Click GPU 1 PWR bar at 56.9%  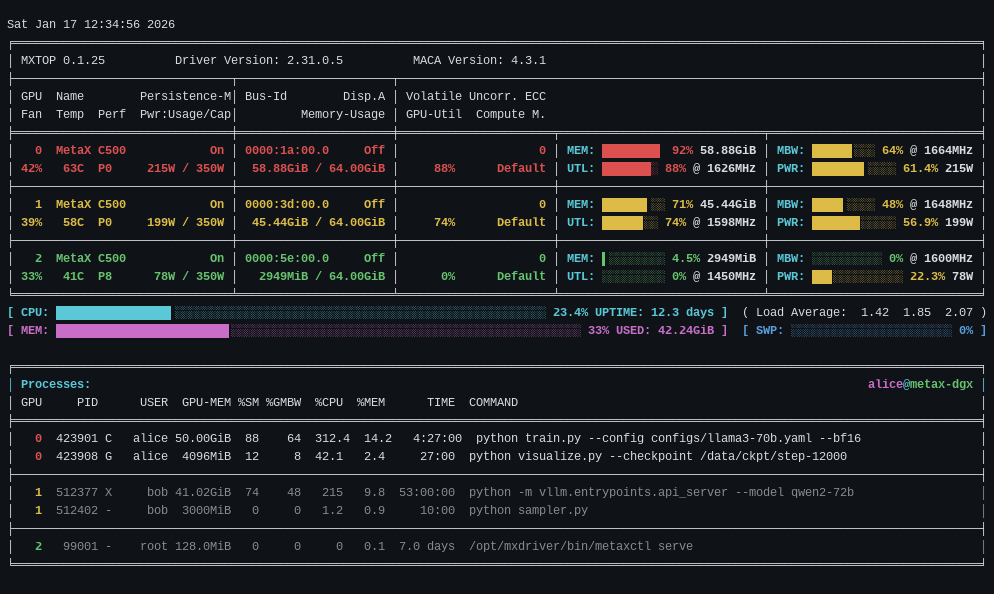(854, 222)
